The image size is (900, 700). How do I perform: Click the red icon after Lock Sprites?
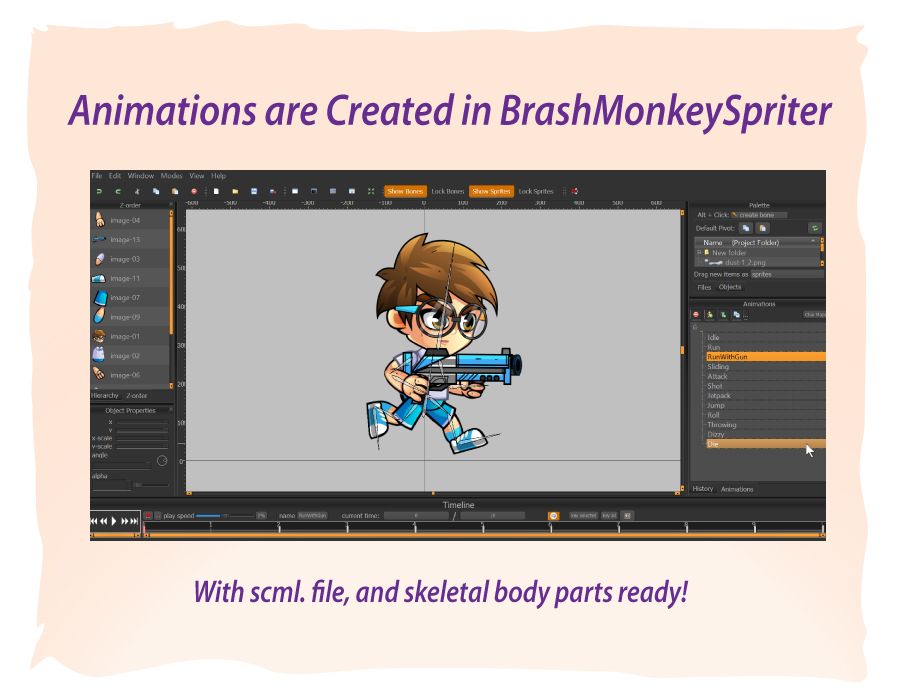[575, 192]
